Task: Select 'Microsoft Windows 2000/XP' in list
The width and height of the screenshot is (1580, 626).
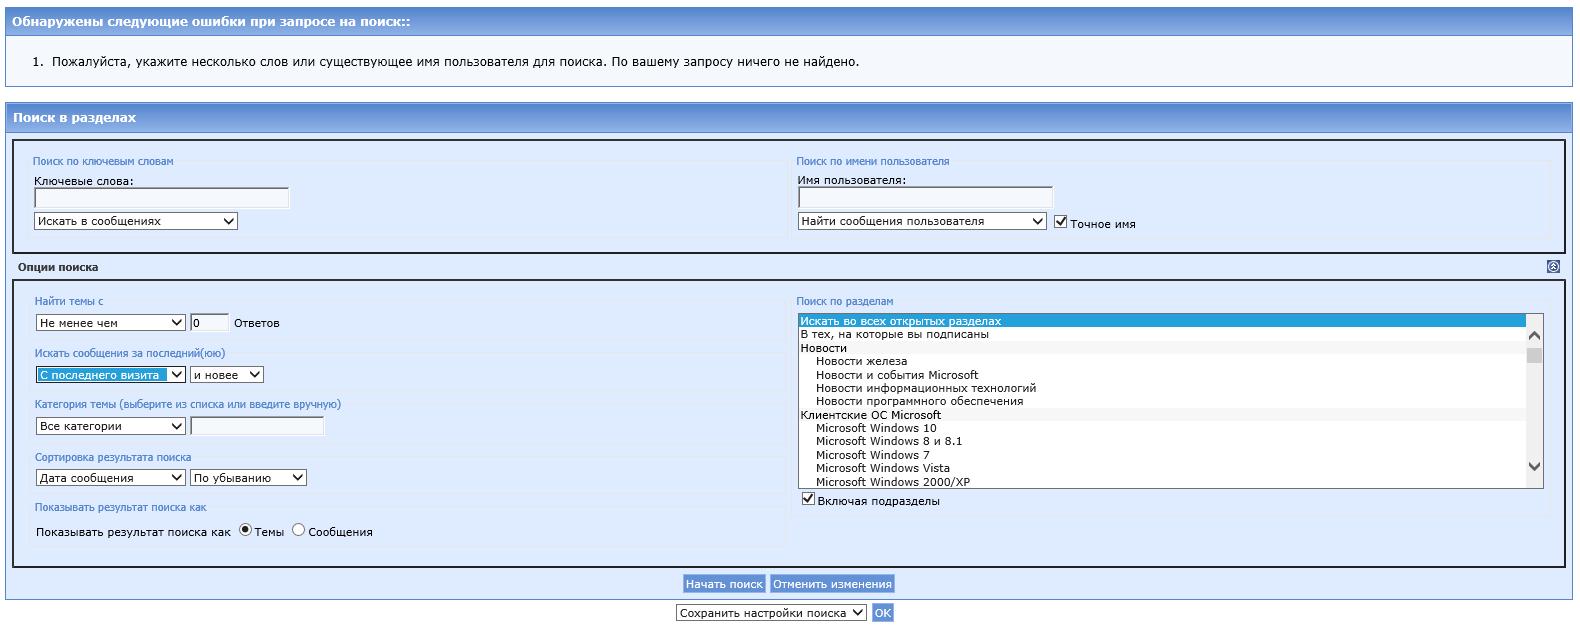Action: (x=1162, y=481)
